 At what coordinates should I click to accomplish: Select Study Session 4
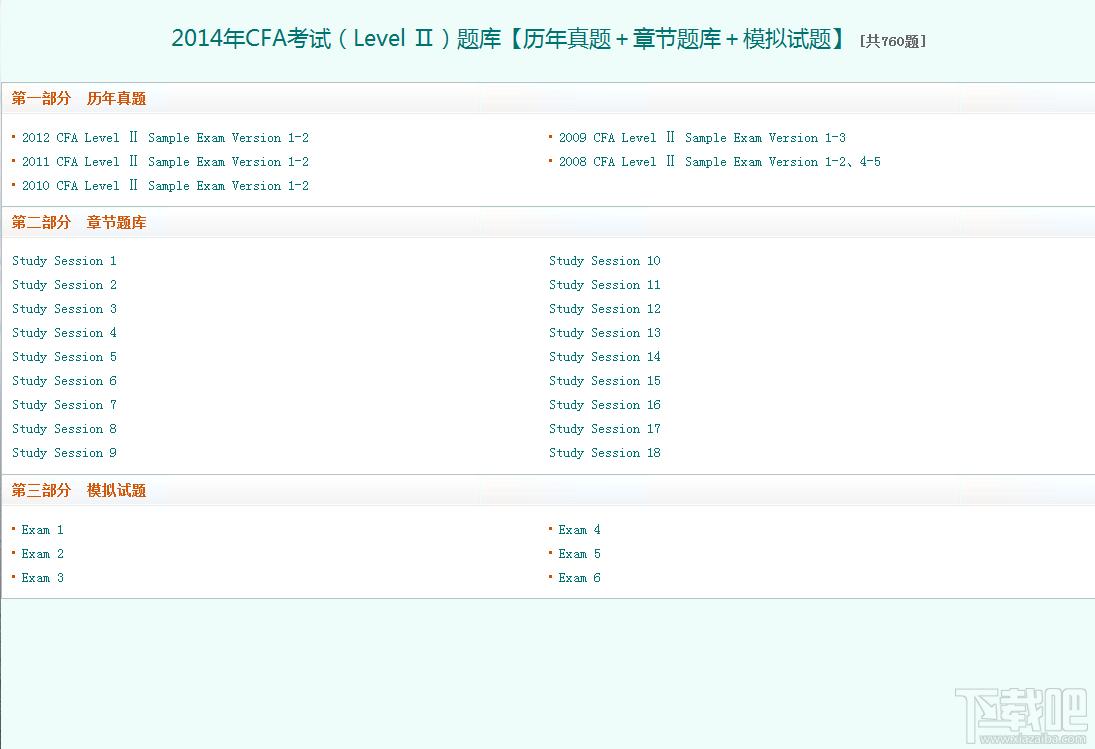(64, 332)
